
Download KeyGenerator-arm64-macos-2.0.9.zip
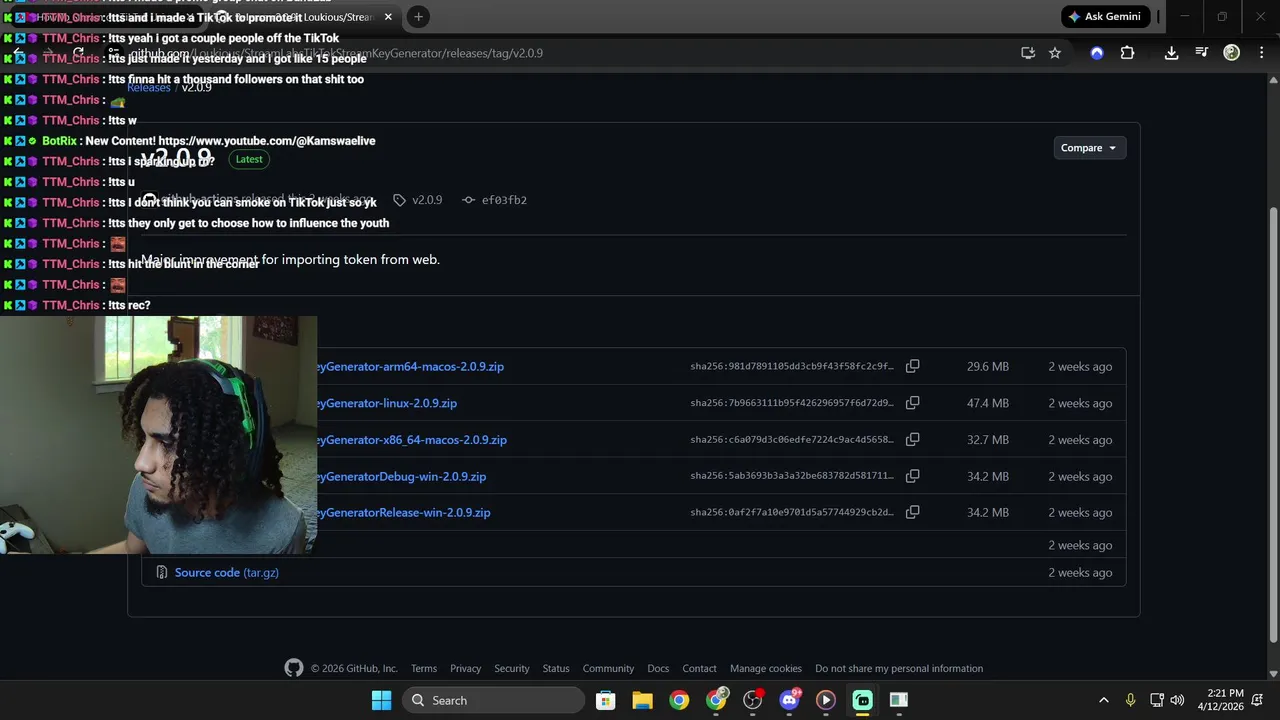tap(410, 367)
